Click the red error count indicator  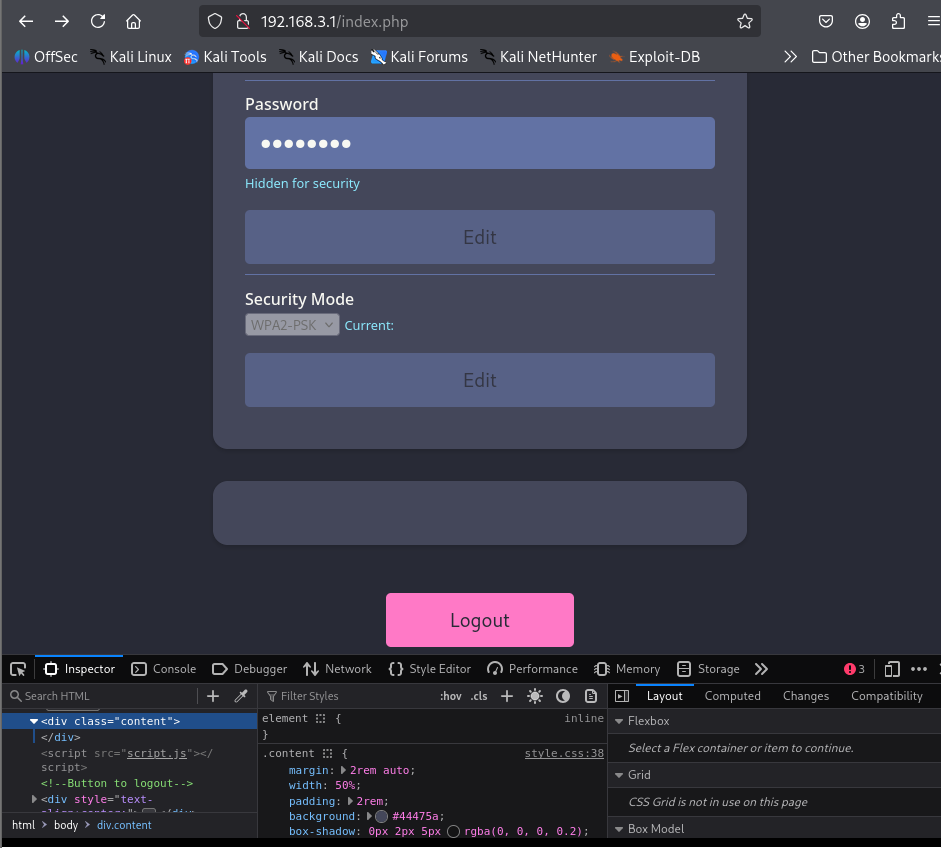pyautogui.click(x=854, y=669)
